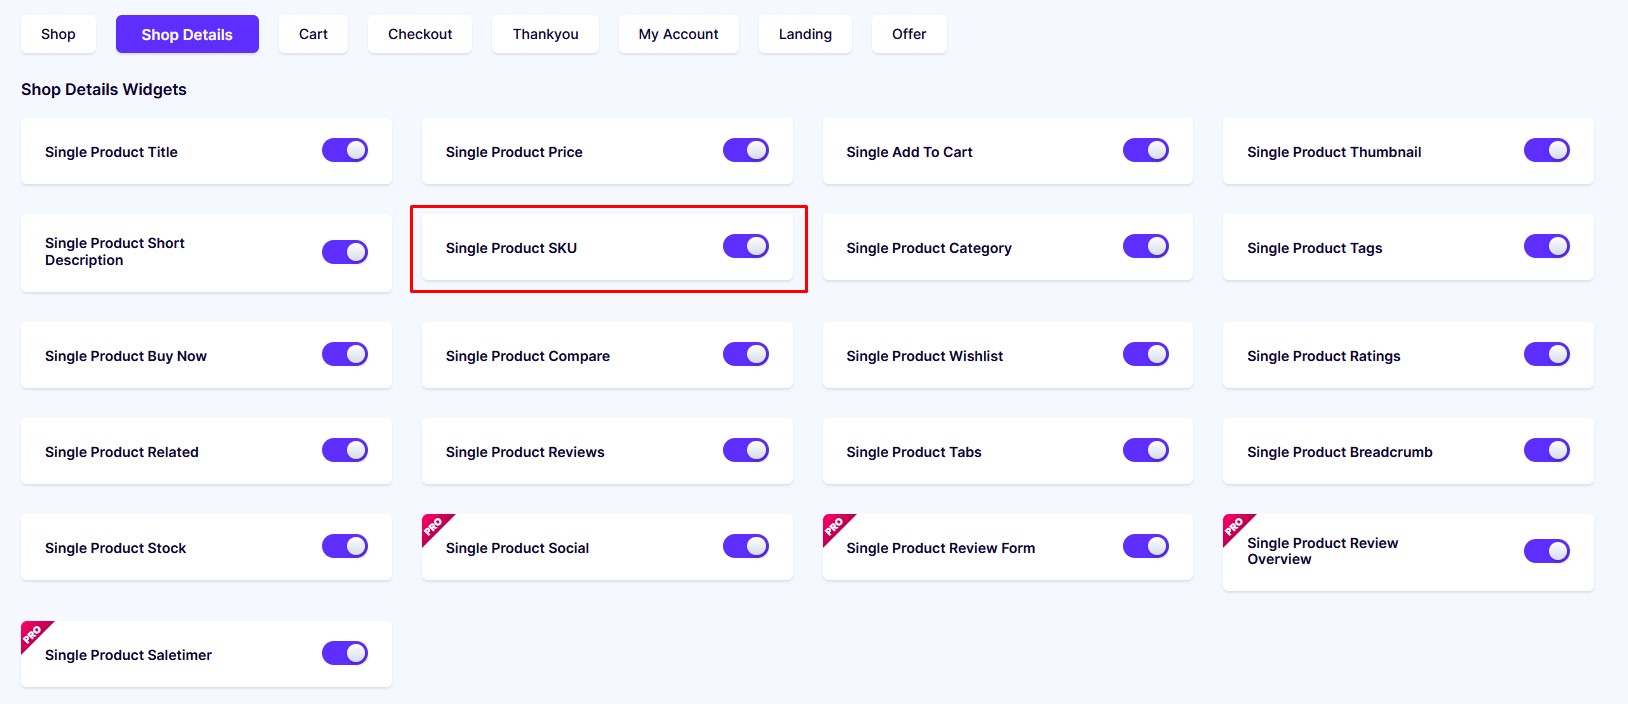Screen dimensions: 1628x704
Task: Toggle the Single Product Thumbnail switch
Action: point(1547,150)
